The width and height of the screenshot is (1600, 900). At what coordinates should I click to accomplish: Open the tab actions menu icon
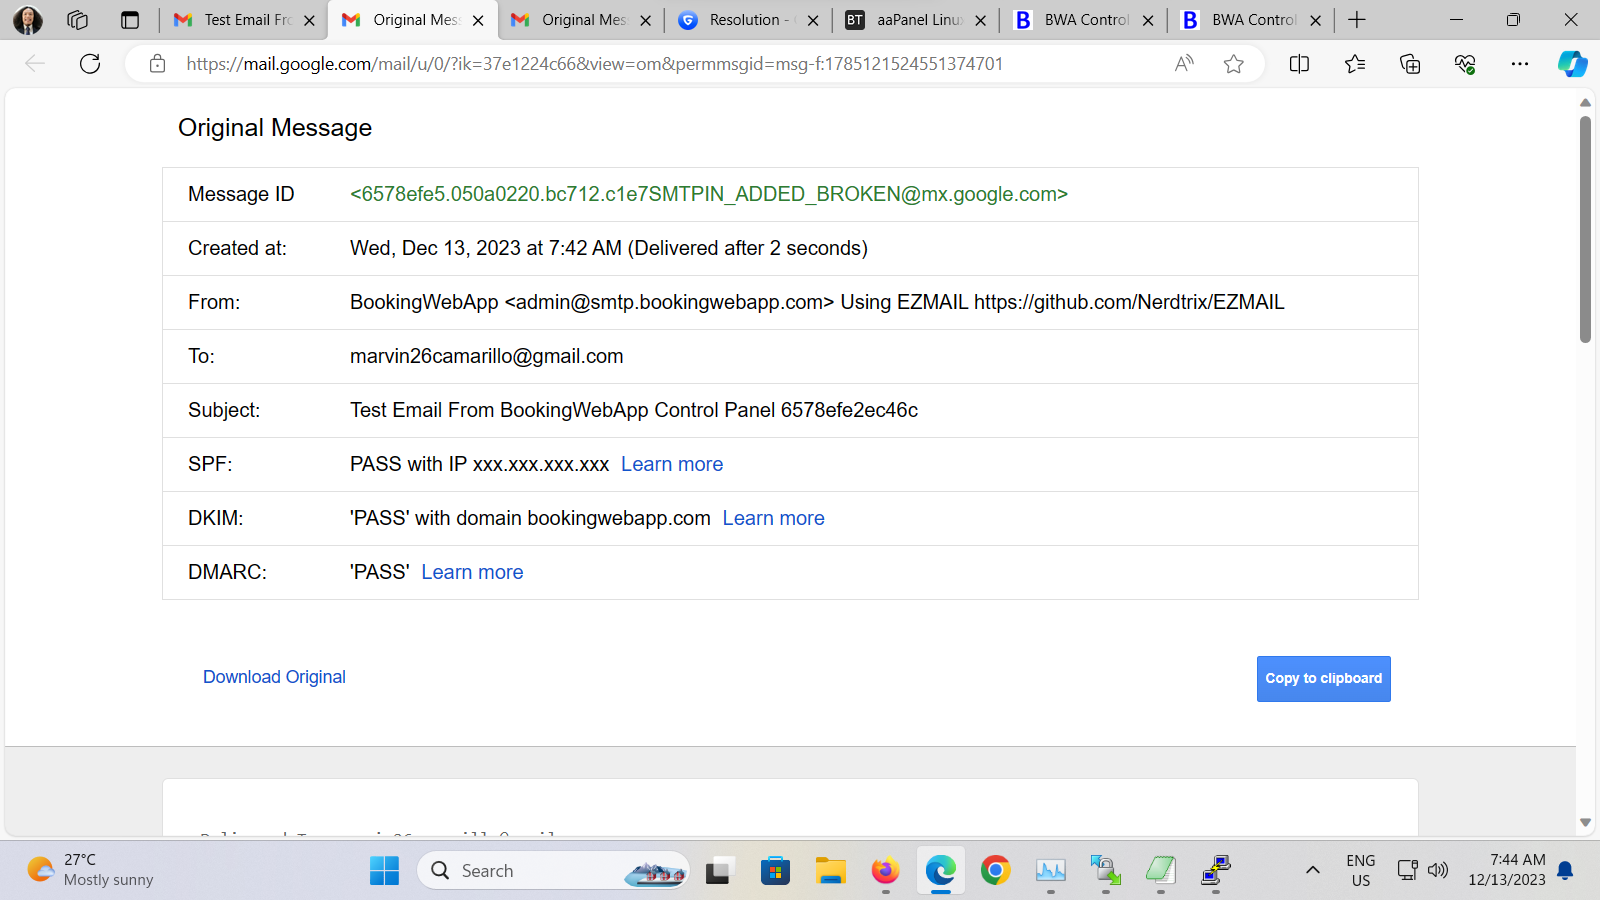click(130, 20)
